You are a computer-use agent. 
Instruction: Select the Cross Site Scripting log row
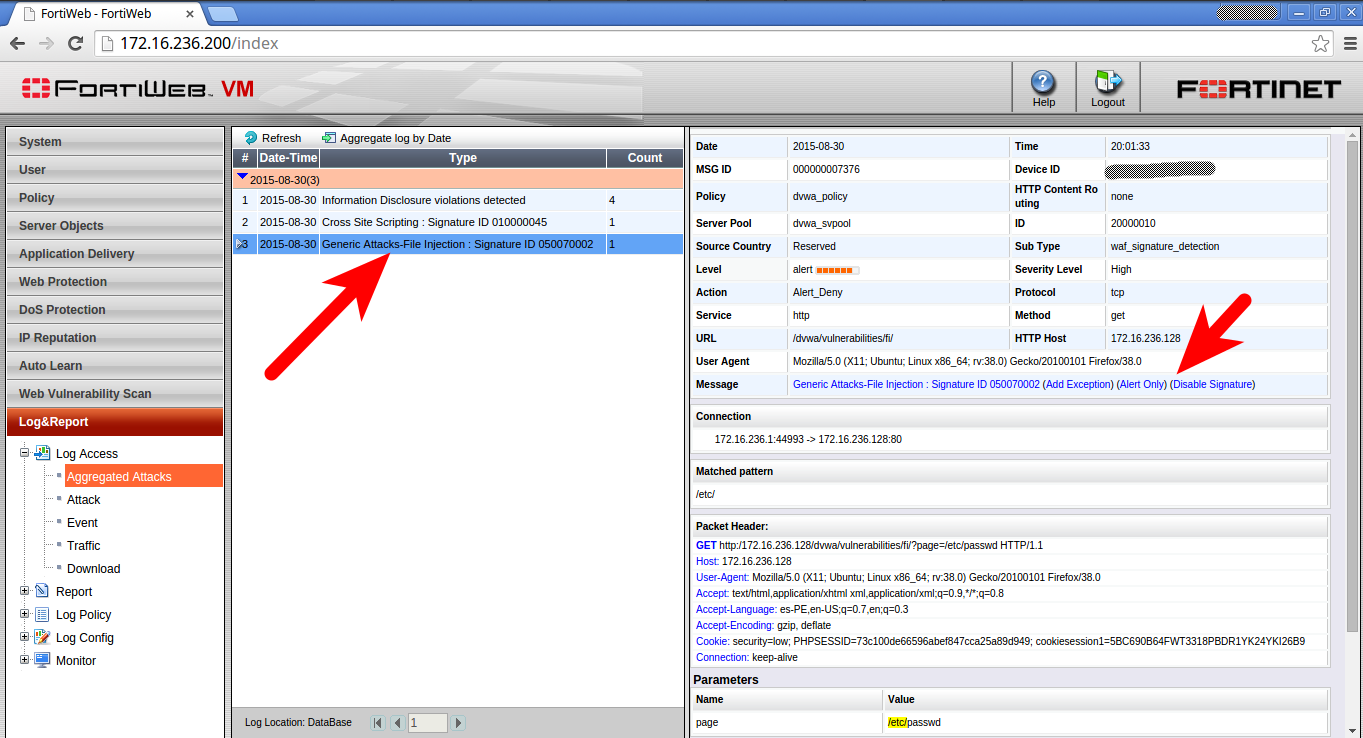click(x=434, y=222)
